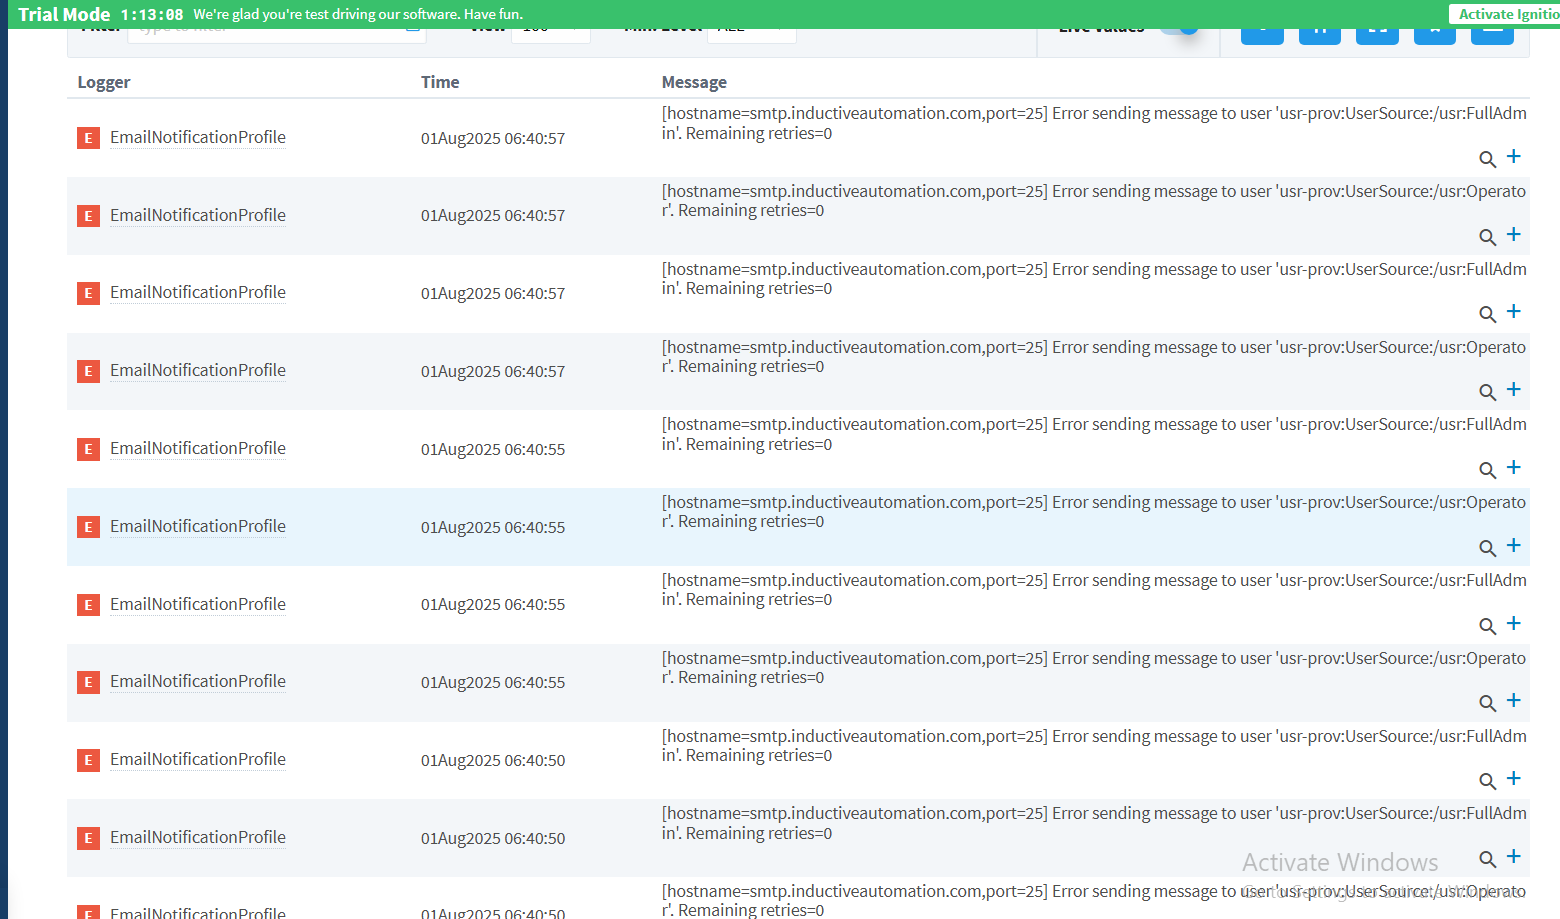Click plus icon on first 06:40:57 Operator row
This screenshot has height=919, width=1560.
[1514, 234]
